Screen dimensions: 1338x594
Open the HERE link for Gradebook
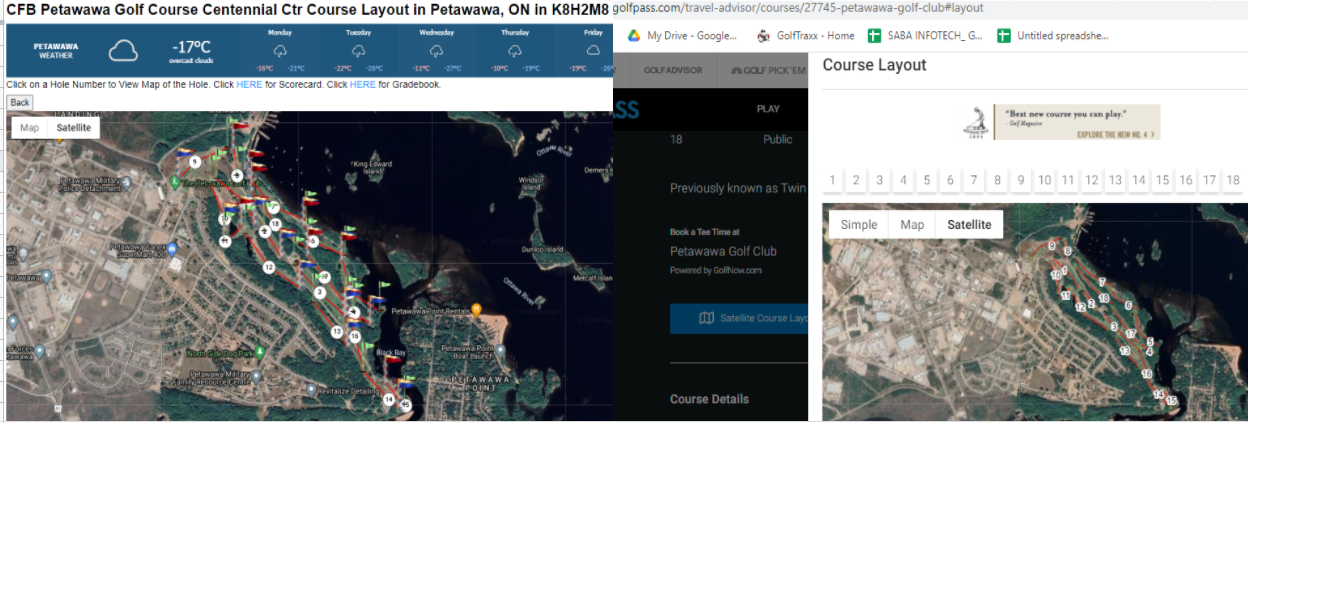[362, 85]
